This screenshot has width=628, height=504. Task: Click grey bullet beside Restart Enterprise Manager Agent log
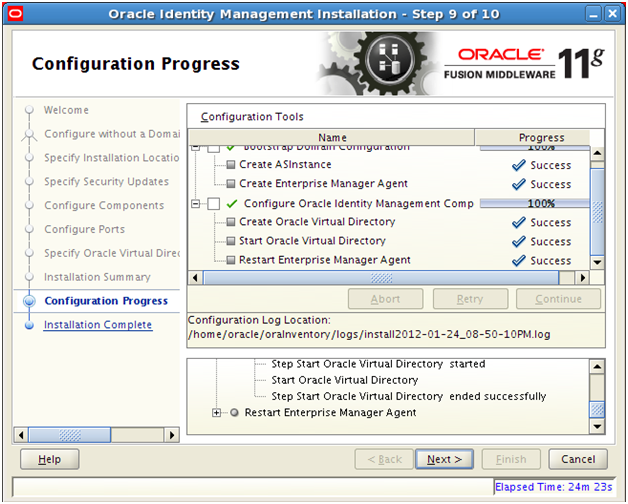tap(235, 413)
